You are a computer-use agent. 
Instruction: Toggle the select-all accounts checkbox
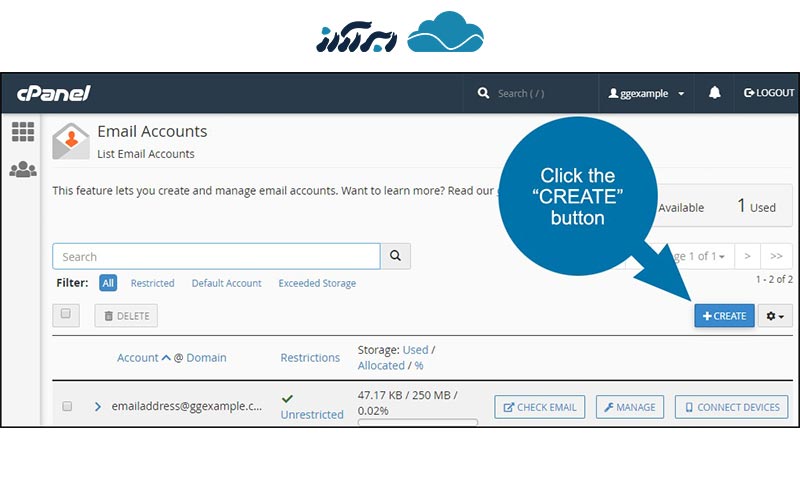click(66, 314)
